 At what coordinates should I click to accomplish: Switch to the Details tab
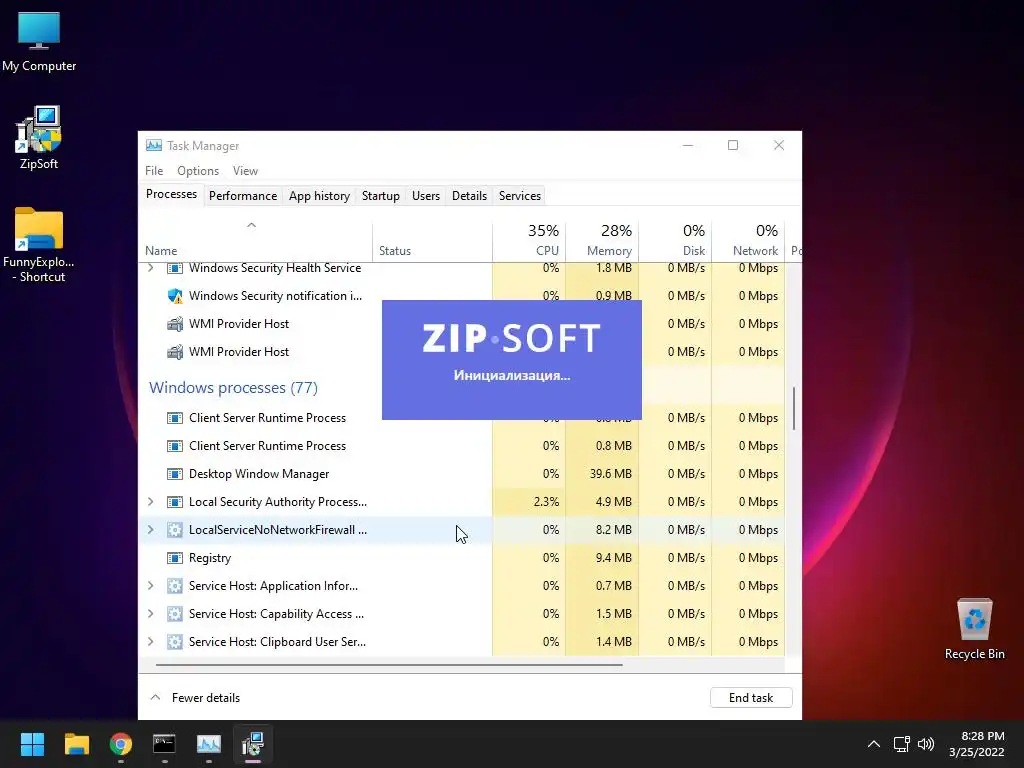(x=470, y=196)
